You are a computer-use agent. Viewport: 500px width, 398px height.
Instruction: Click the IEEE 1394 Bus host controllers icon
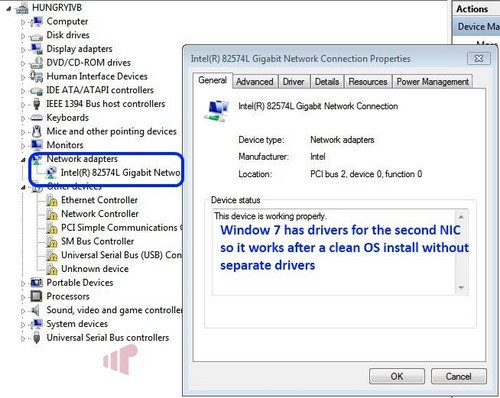pyautogui.click(x=37, y=104)
